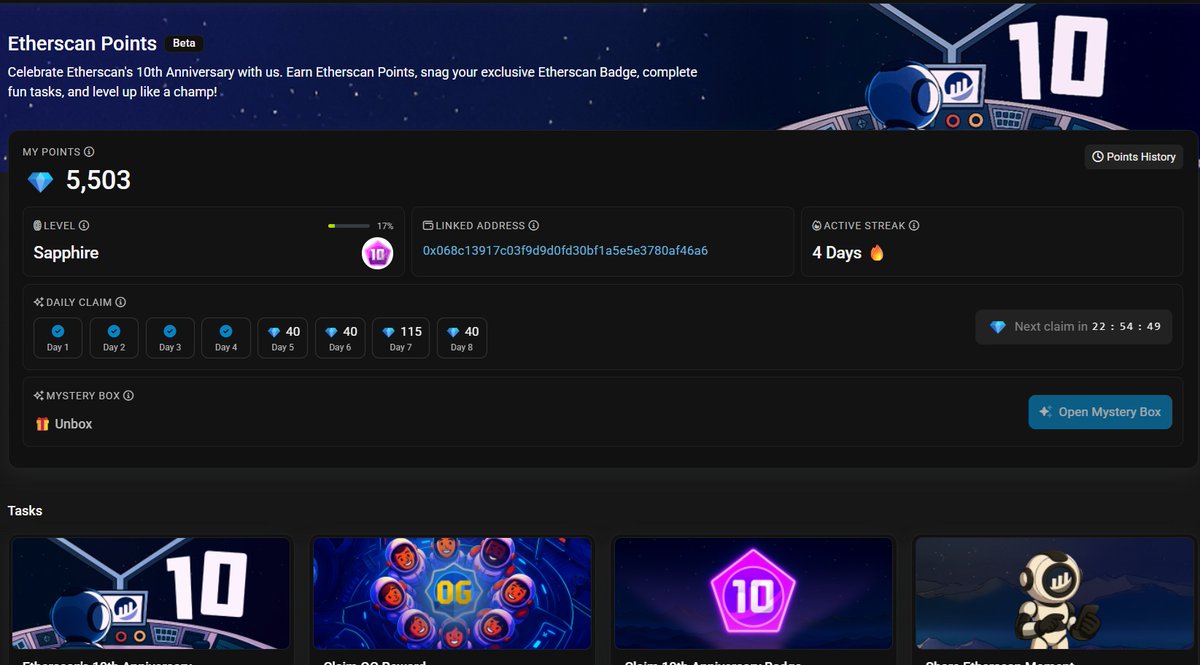Click the info icon beside ACTIVE STREAK

click(914, 226)
